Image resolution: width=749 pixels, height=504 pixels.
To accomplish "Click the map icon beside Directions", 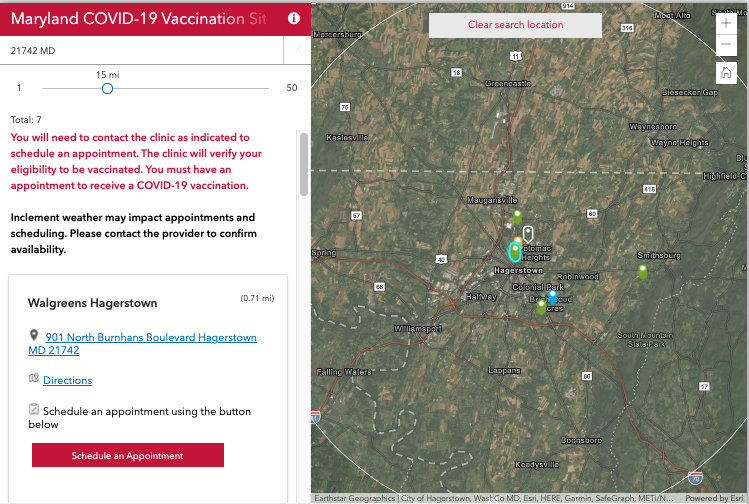I will (x=33, y=378).
